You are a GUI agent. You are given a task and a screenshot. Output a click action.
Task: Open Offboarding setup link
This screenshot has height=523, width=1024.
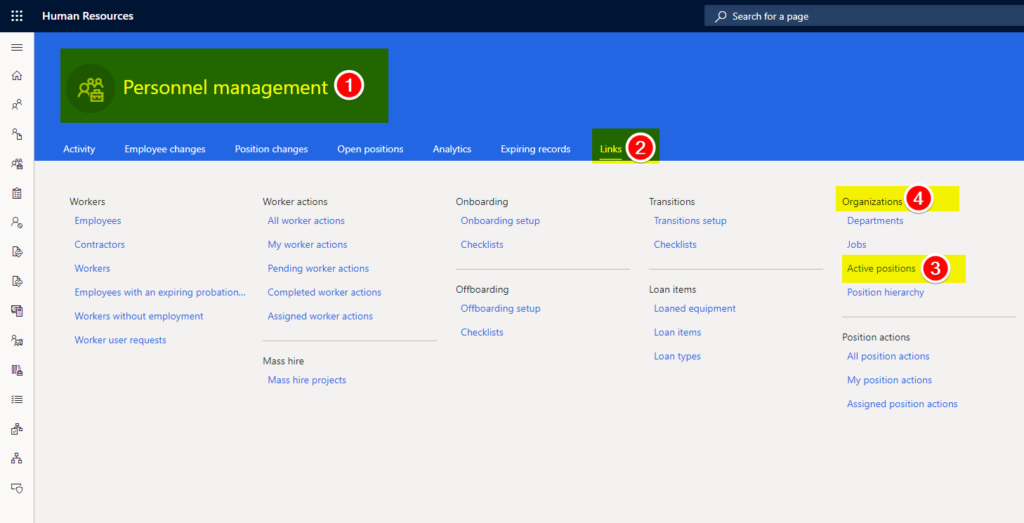(500, 308)
